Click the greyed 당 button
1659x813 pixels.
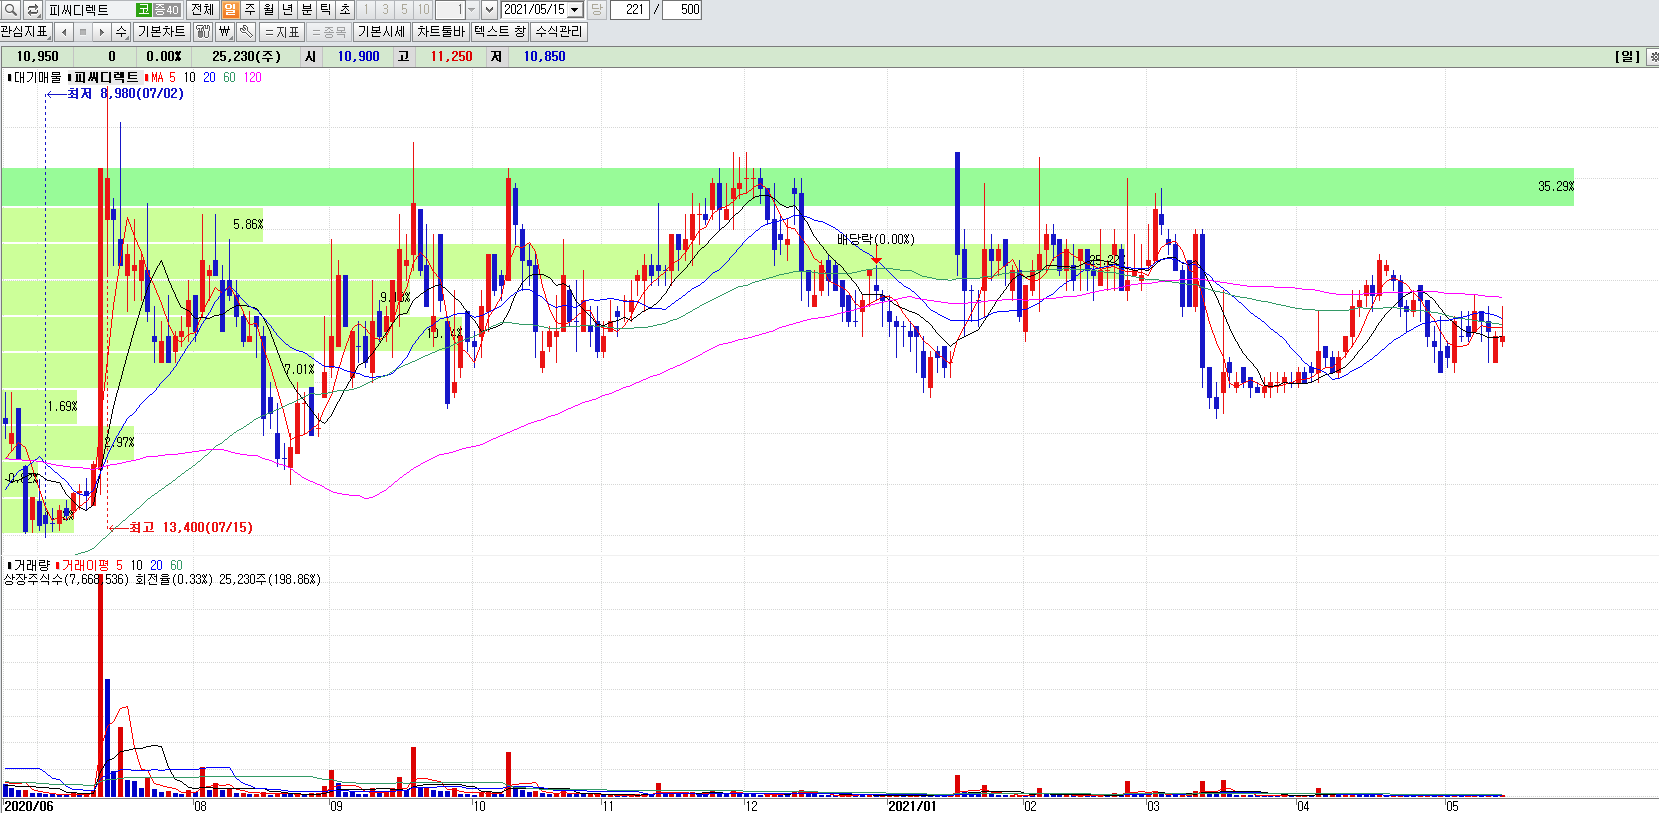coord(596,10)
